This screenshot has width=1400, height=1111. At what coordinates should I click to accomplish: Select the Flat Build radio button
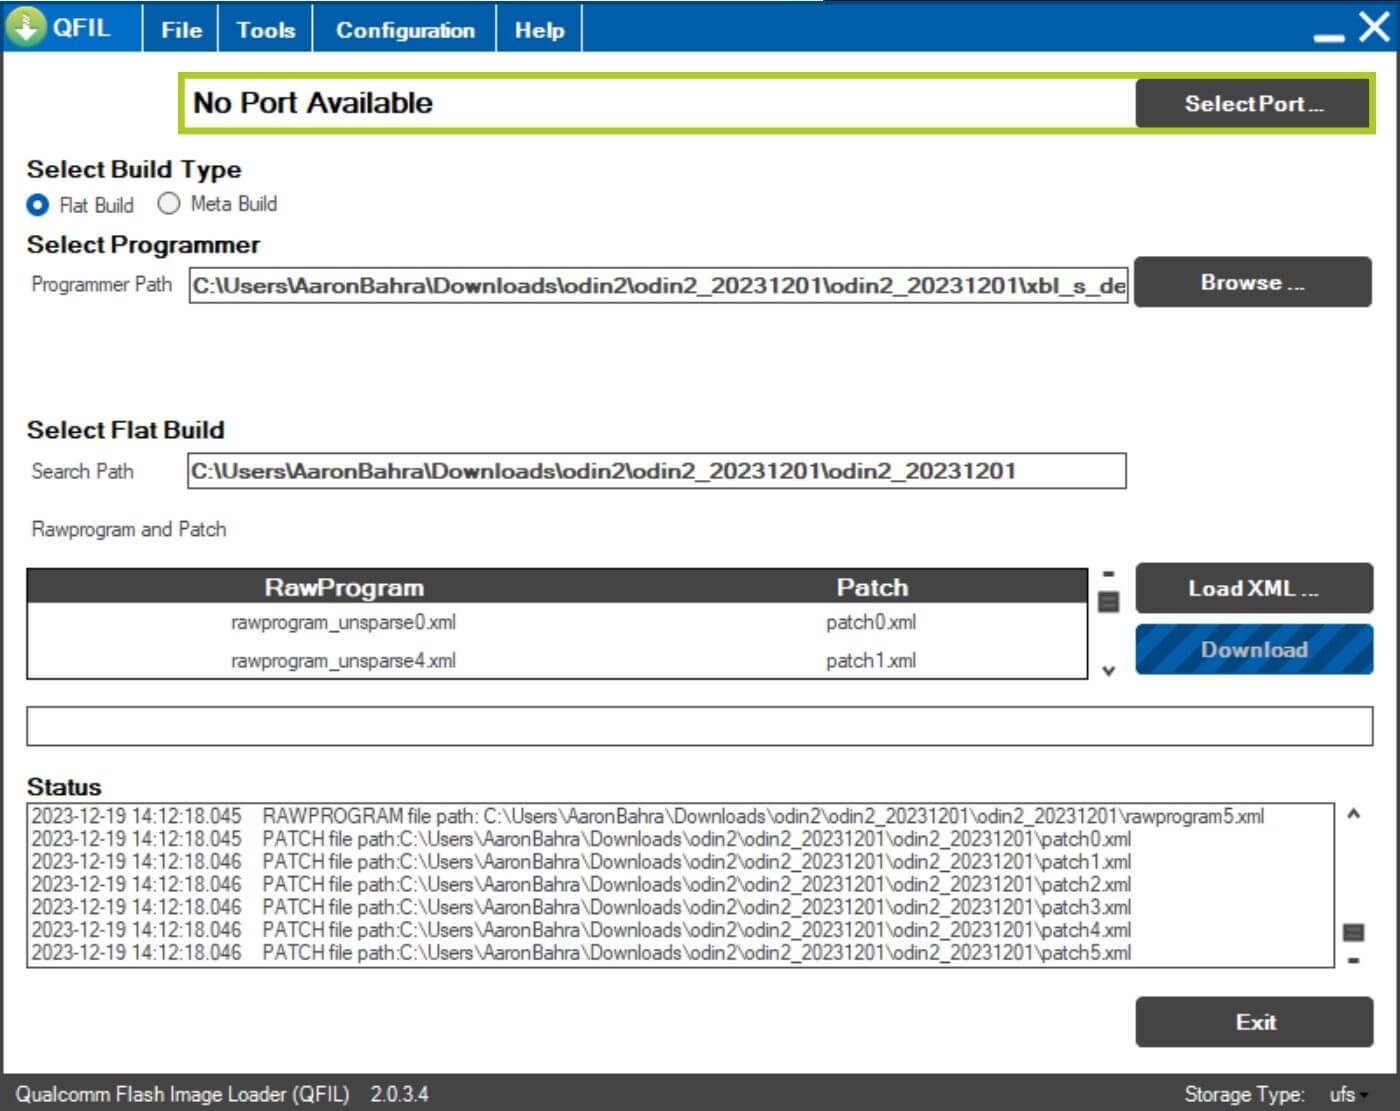(38, 205)
